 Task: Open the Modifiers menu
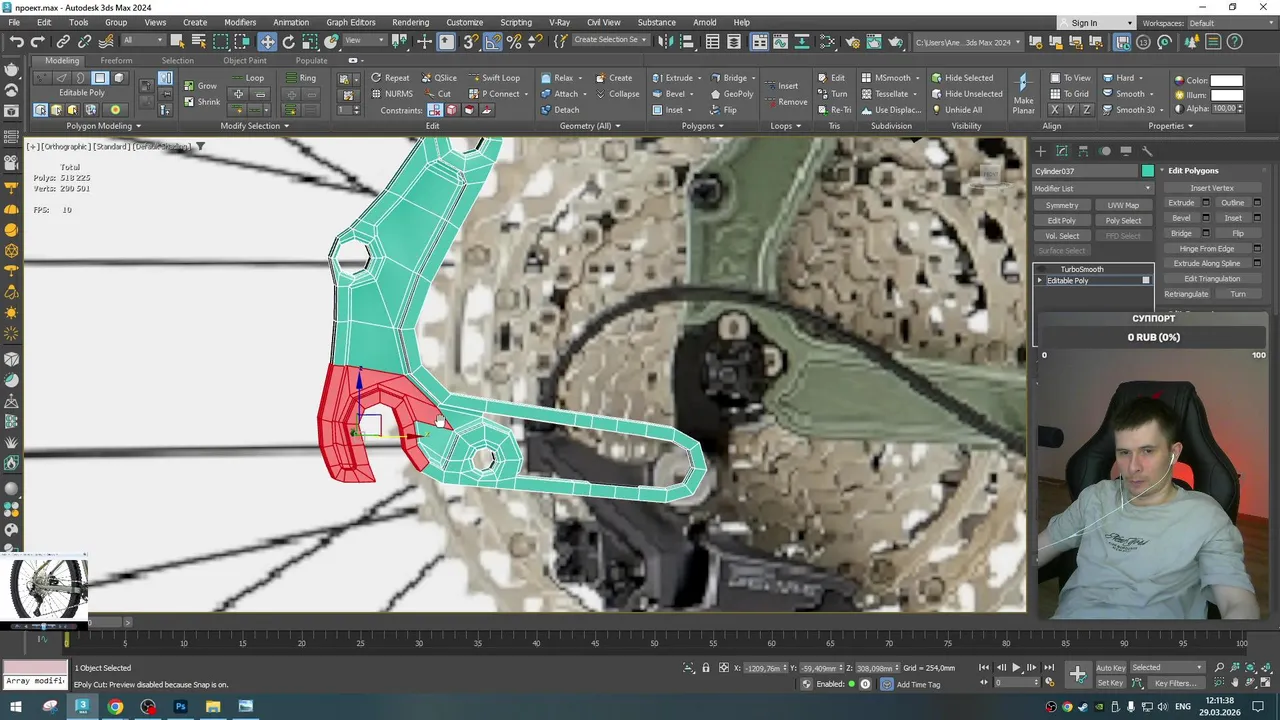[x=240, y=22]
